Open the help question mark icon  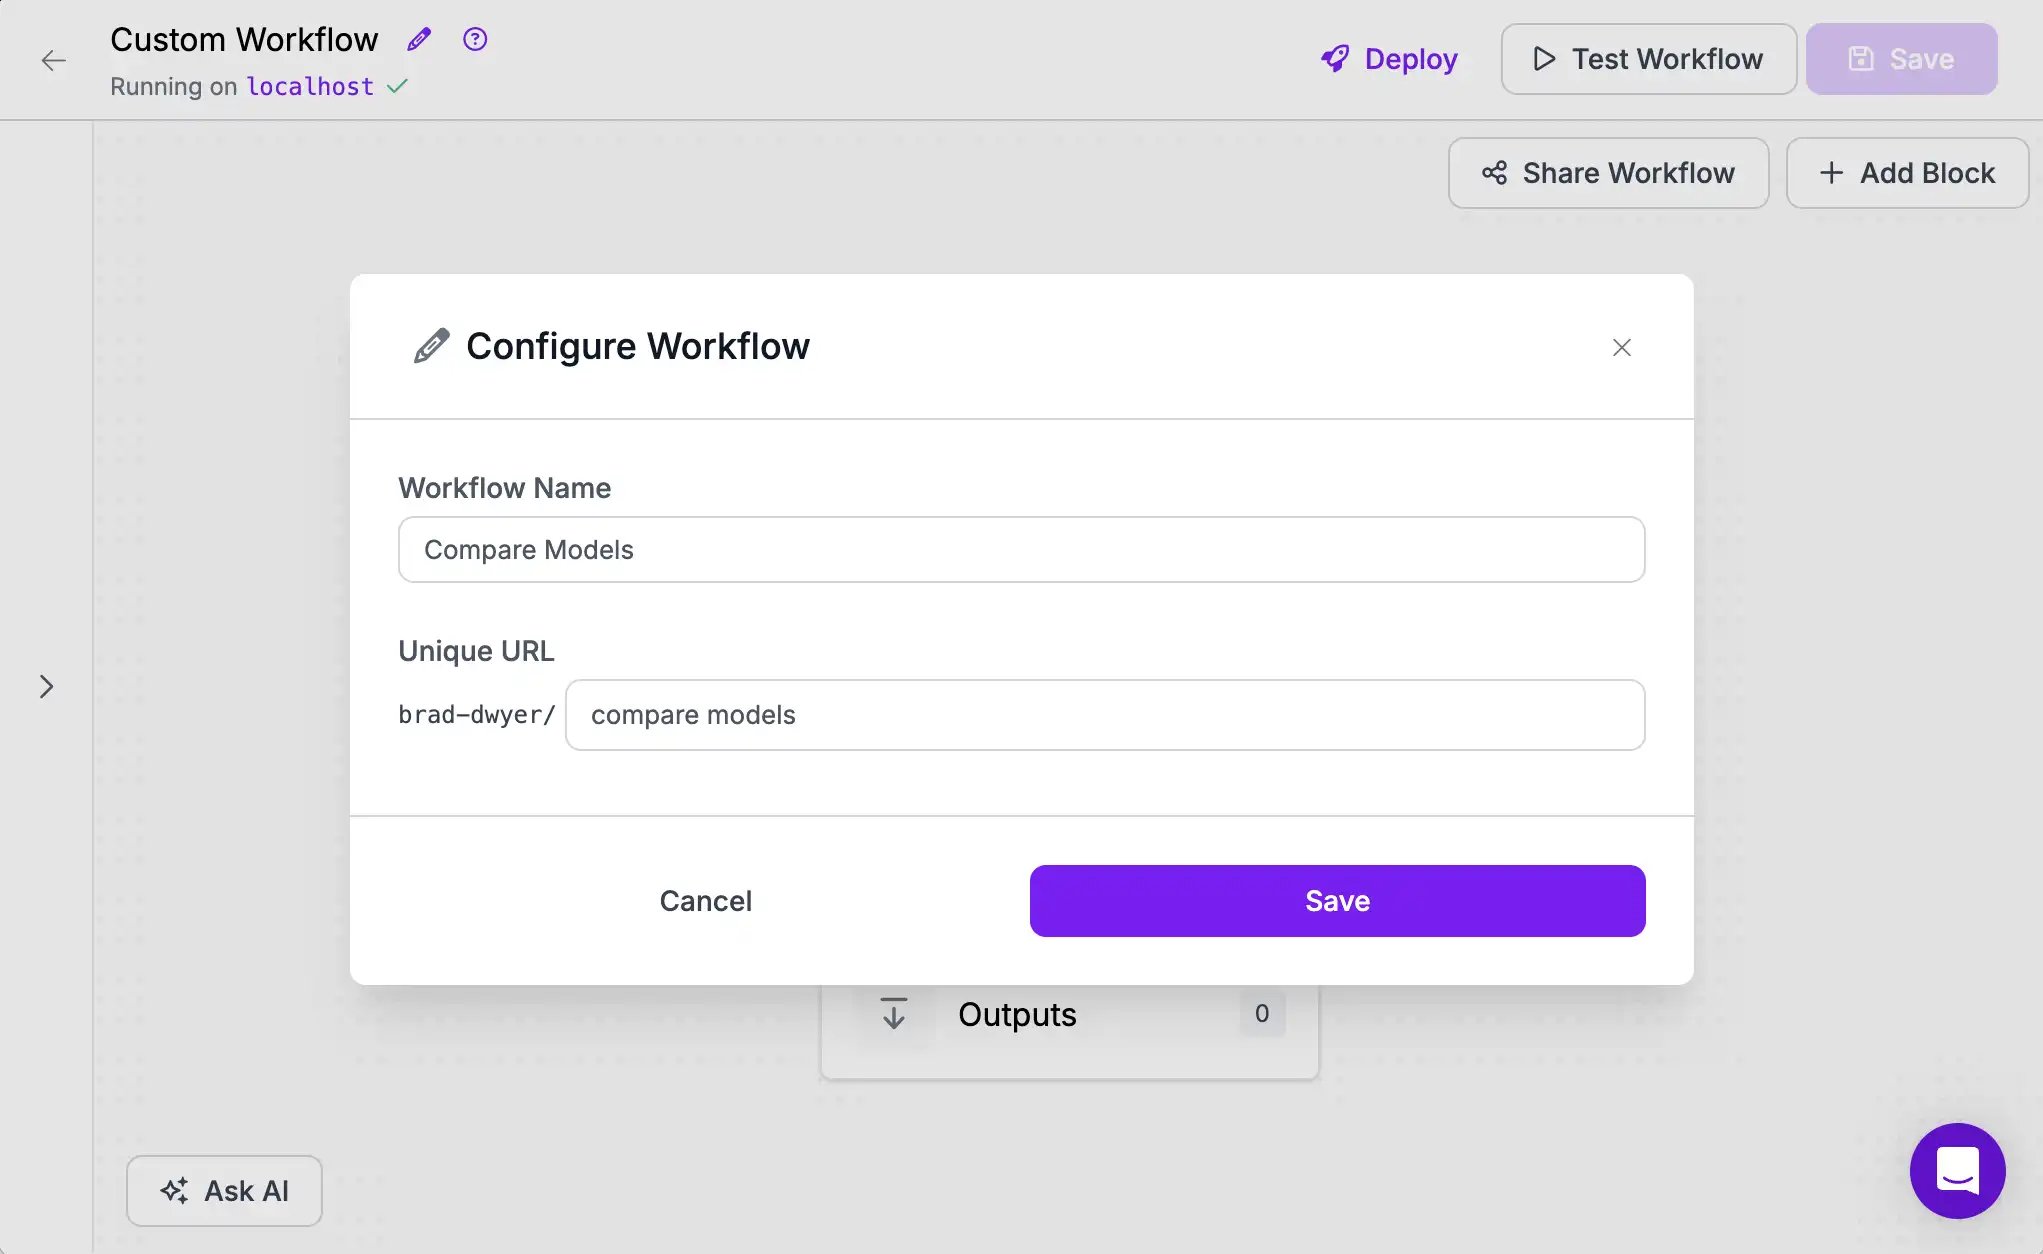coord(475,39)
